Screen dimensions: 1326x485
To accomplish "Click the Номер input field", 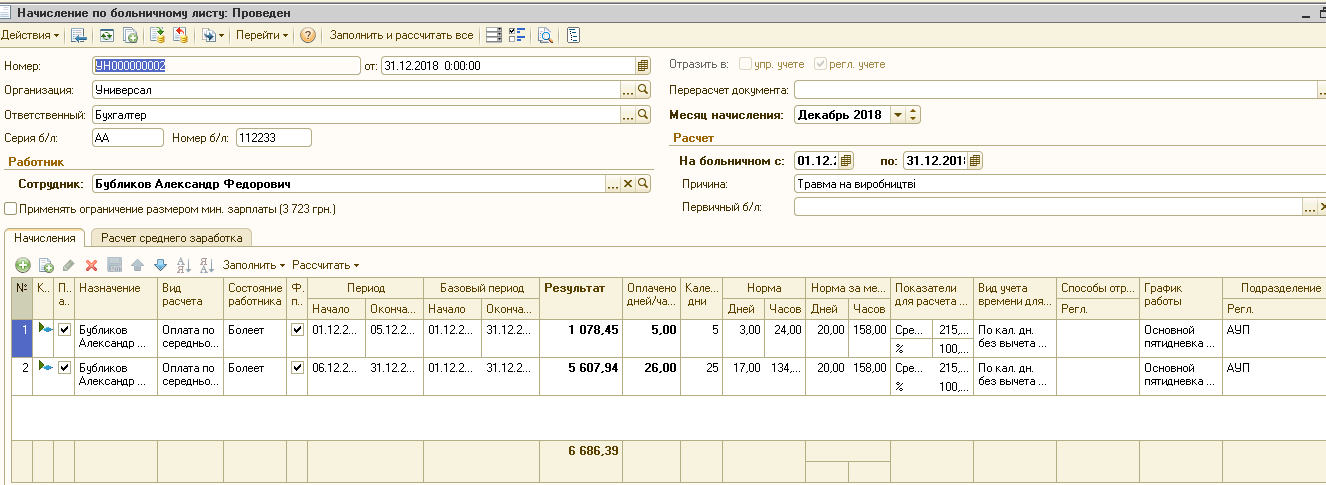I will pyautogui.click(x=225, y=65).
